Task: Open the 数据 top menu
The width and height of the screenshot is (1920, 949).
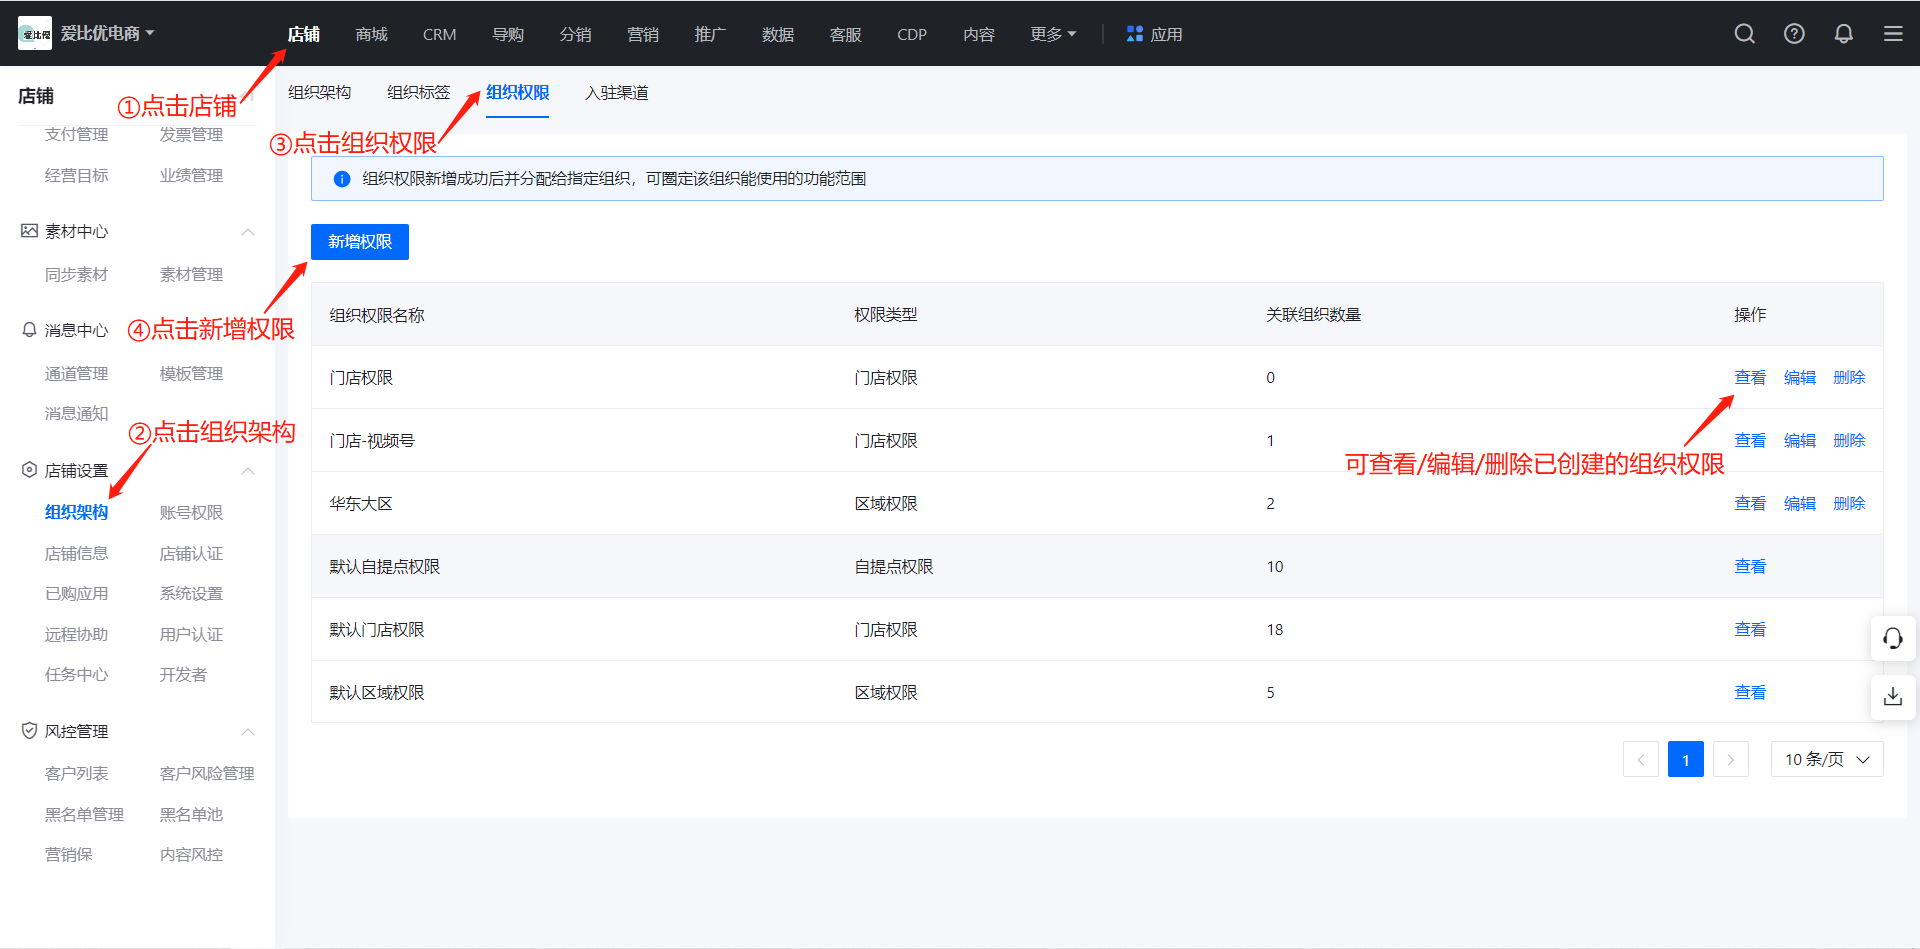Action: point(777,34)
